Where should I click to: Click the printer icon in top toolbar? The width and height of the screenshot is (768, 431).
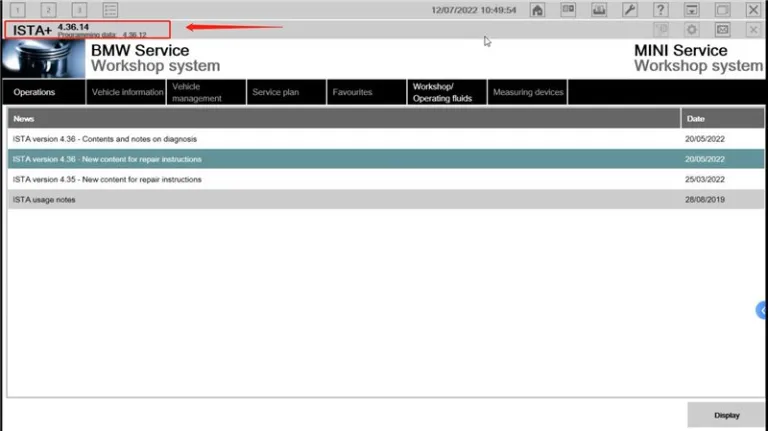click(599, 10)
